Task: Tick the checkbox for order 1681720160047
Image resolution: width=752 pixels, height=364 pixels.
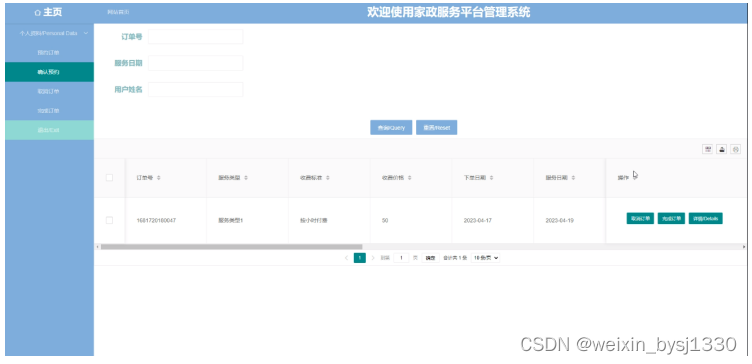Action: 109,220
